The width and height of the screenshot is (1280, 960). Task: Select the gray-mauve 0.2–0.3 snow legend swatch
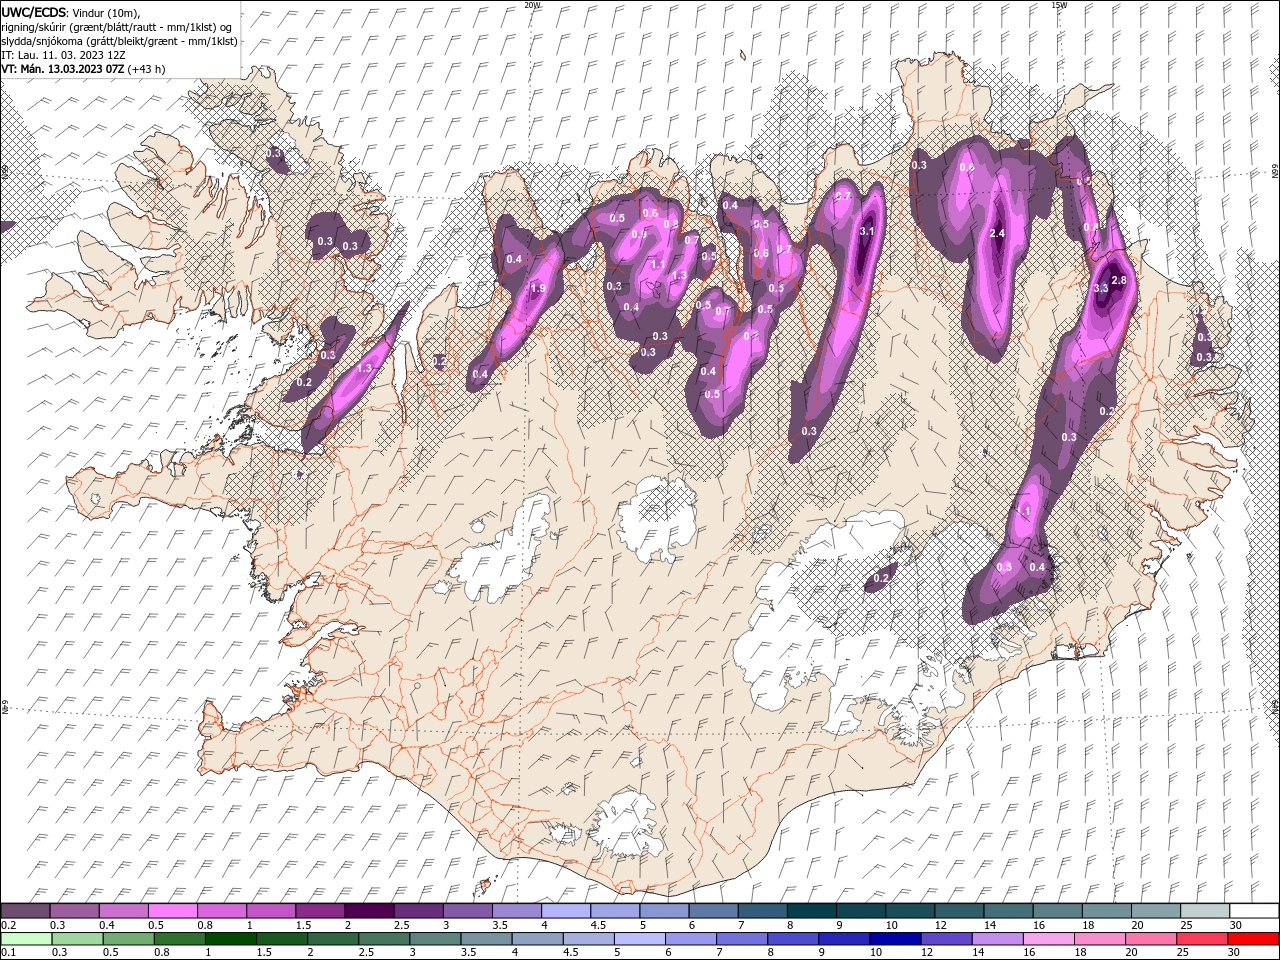[x=26, y=911]
